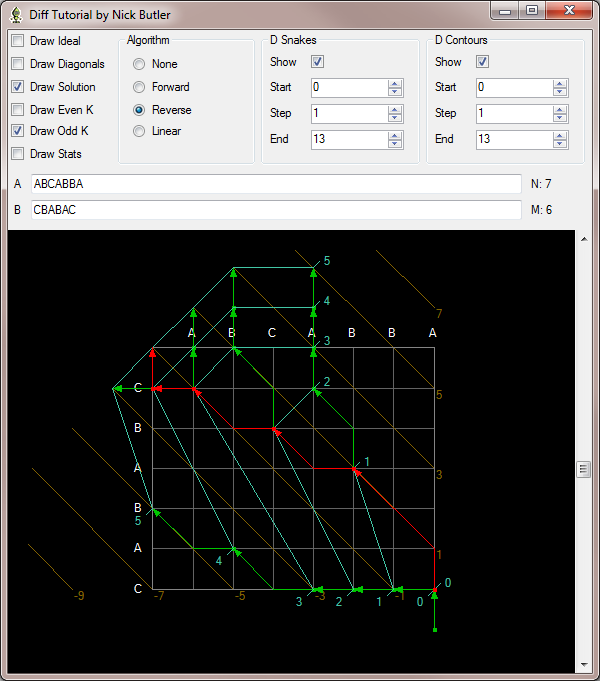Focus the D Snakes Step number field
This screenshot has width=600, height=681.
tap(349, 114)
